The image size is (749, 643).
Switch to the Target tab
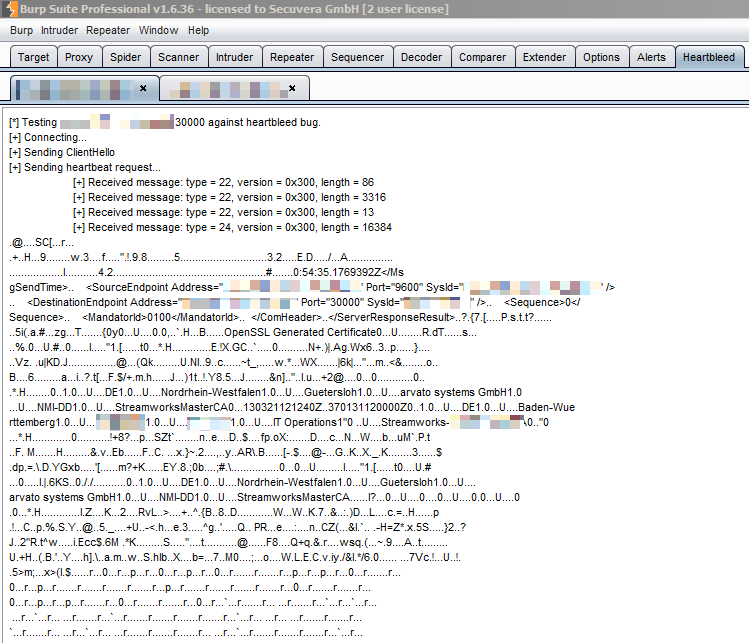pos(33,57)
